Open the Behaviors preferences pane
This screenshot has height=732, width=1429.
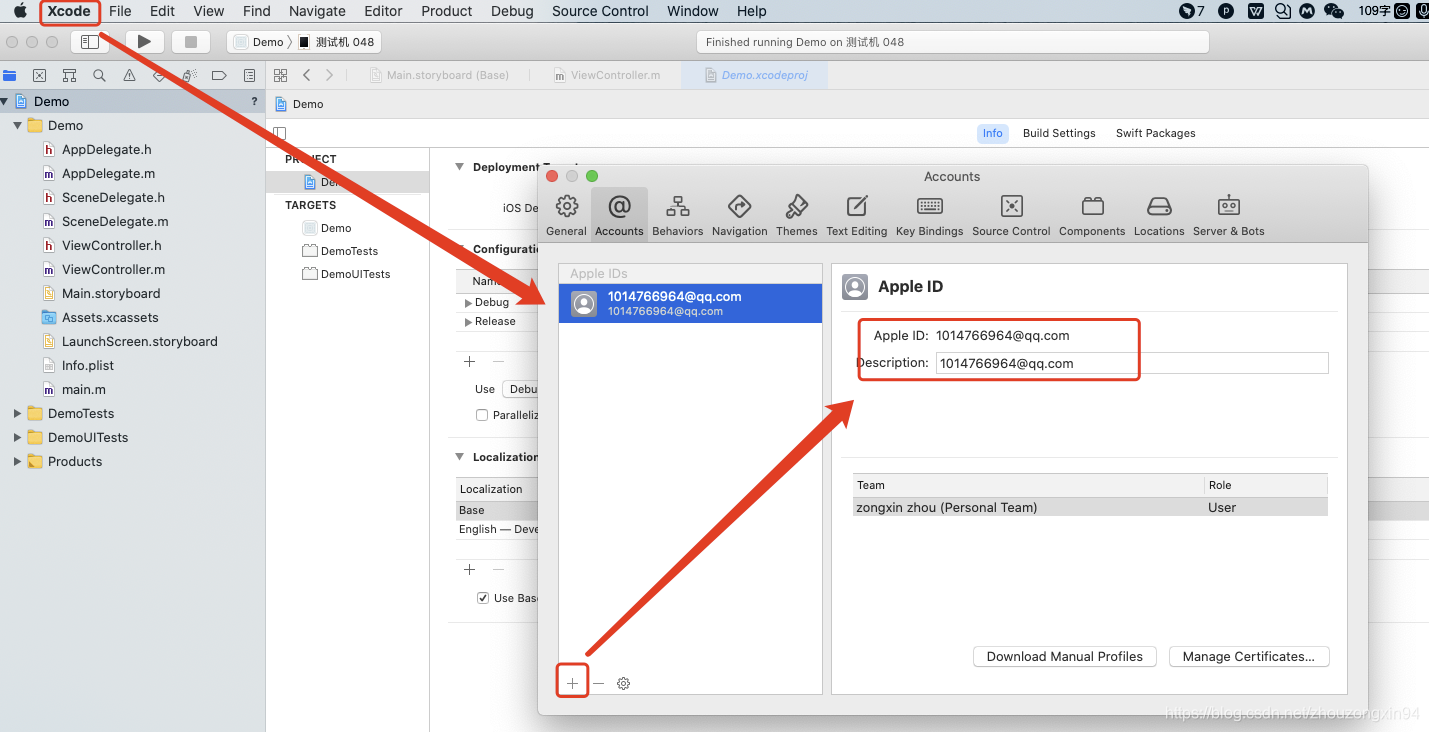point(677,215)
